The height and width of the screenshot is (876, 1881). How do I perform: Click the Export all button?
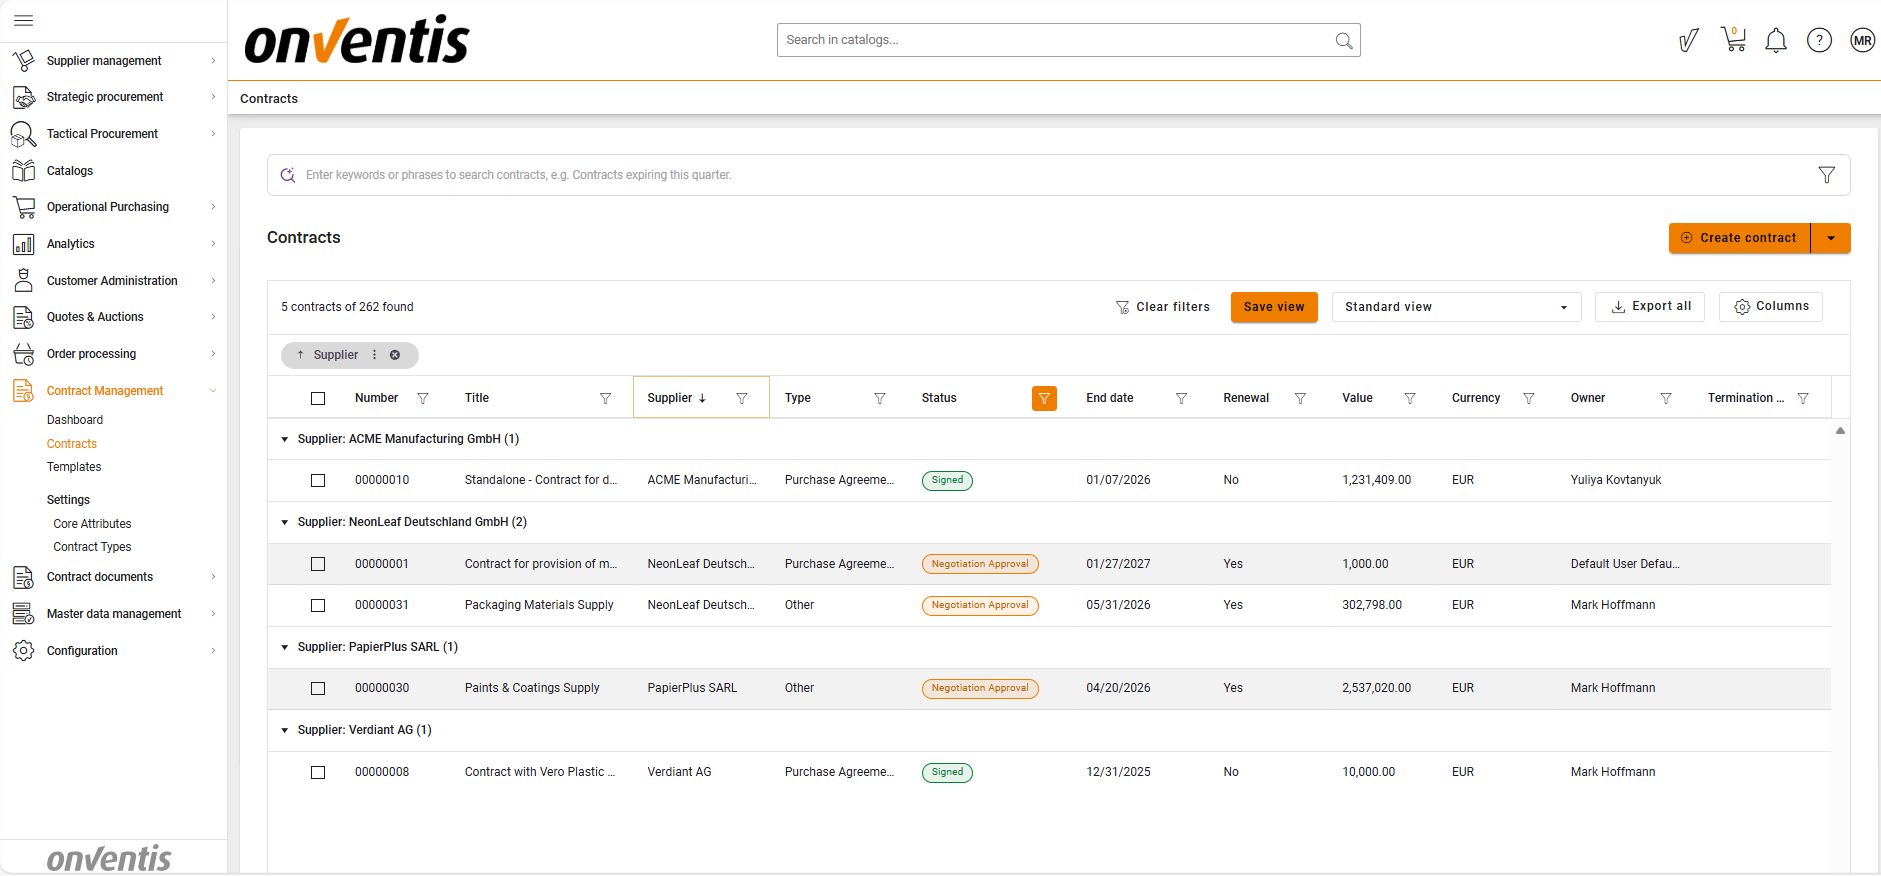point(1650,307)
